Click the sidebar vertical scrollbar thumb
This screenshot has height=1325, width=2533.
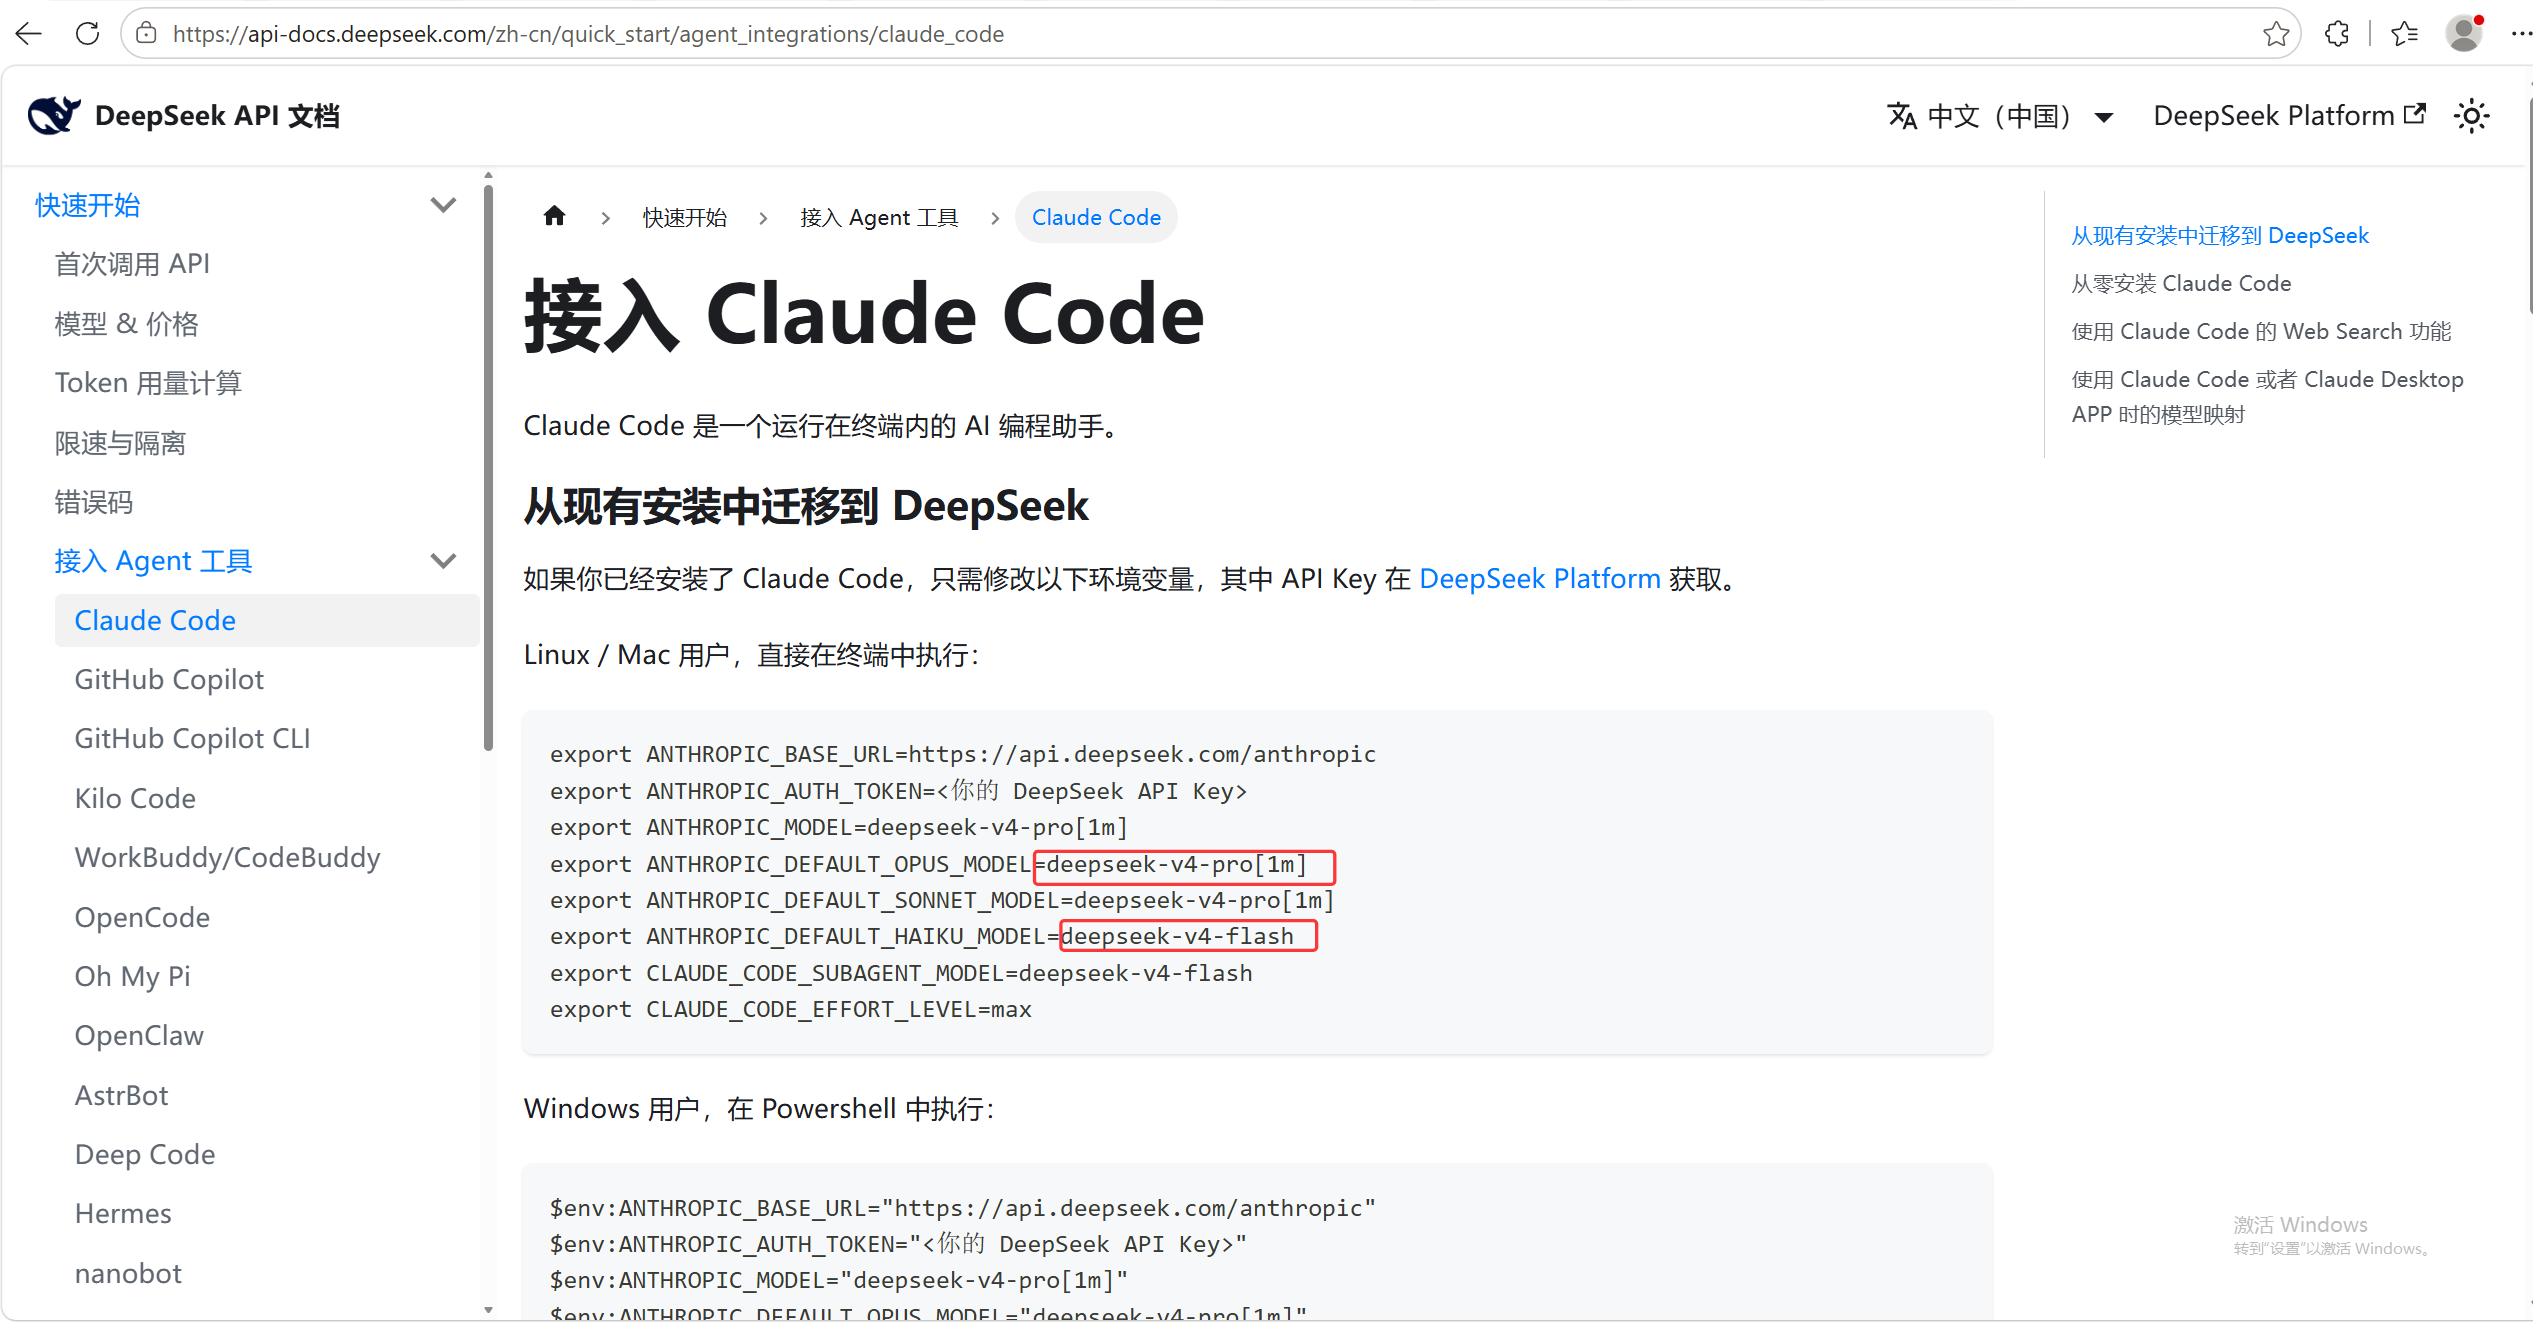[488, 466]
